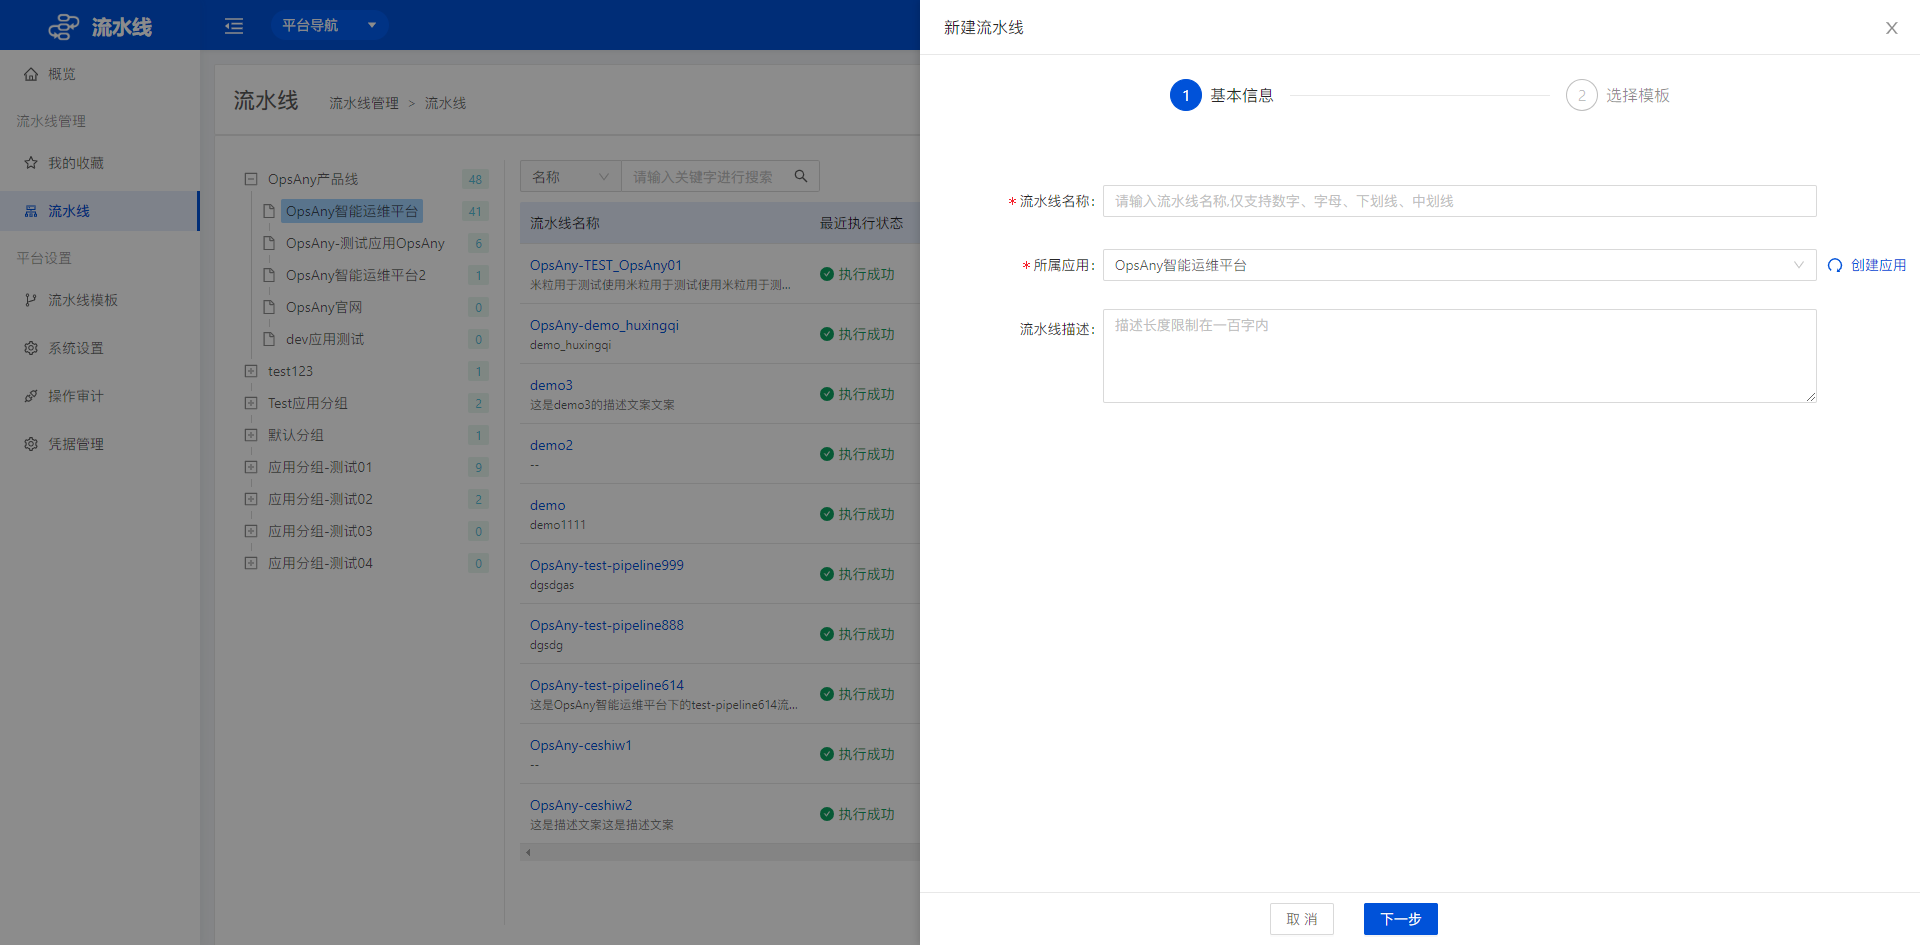Screen dimensions: 1920x945
Task: Open pipeline demo3
Action: coord(551,385)
